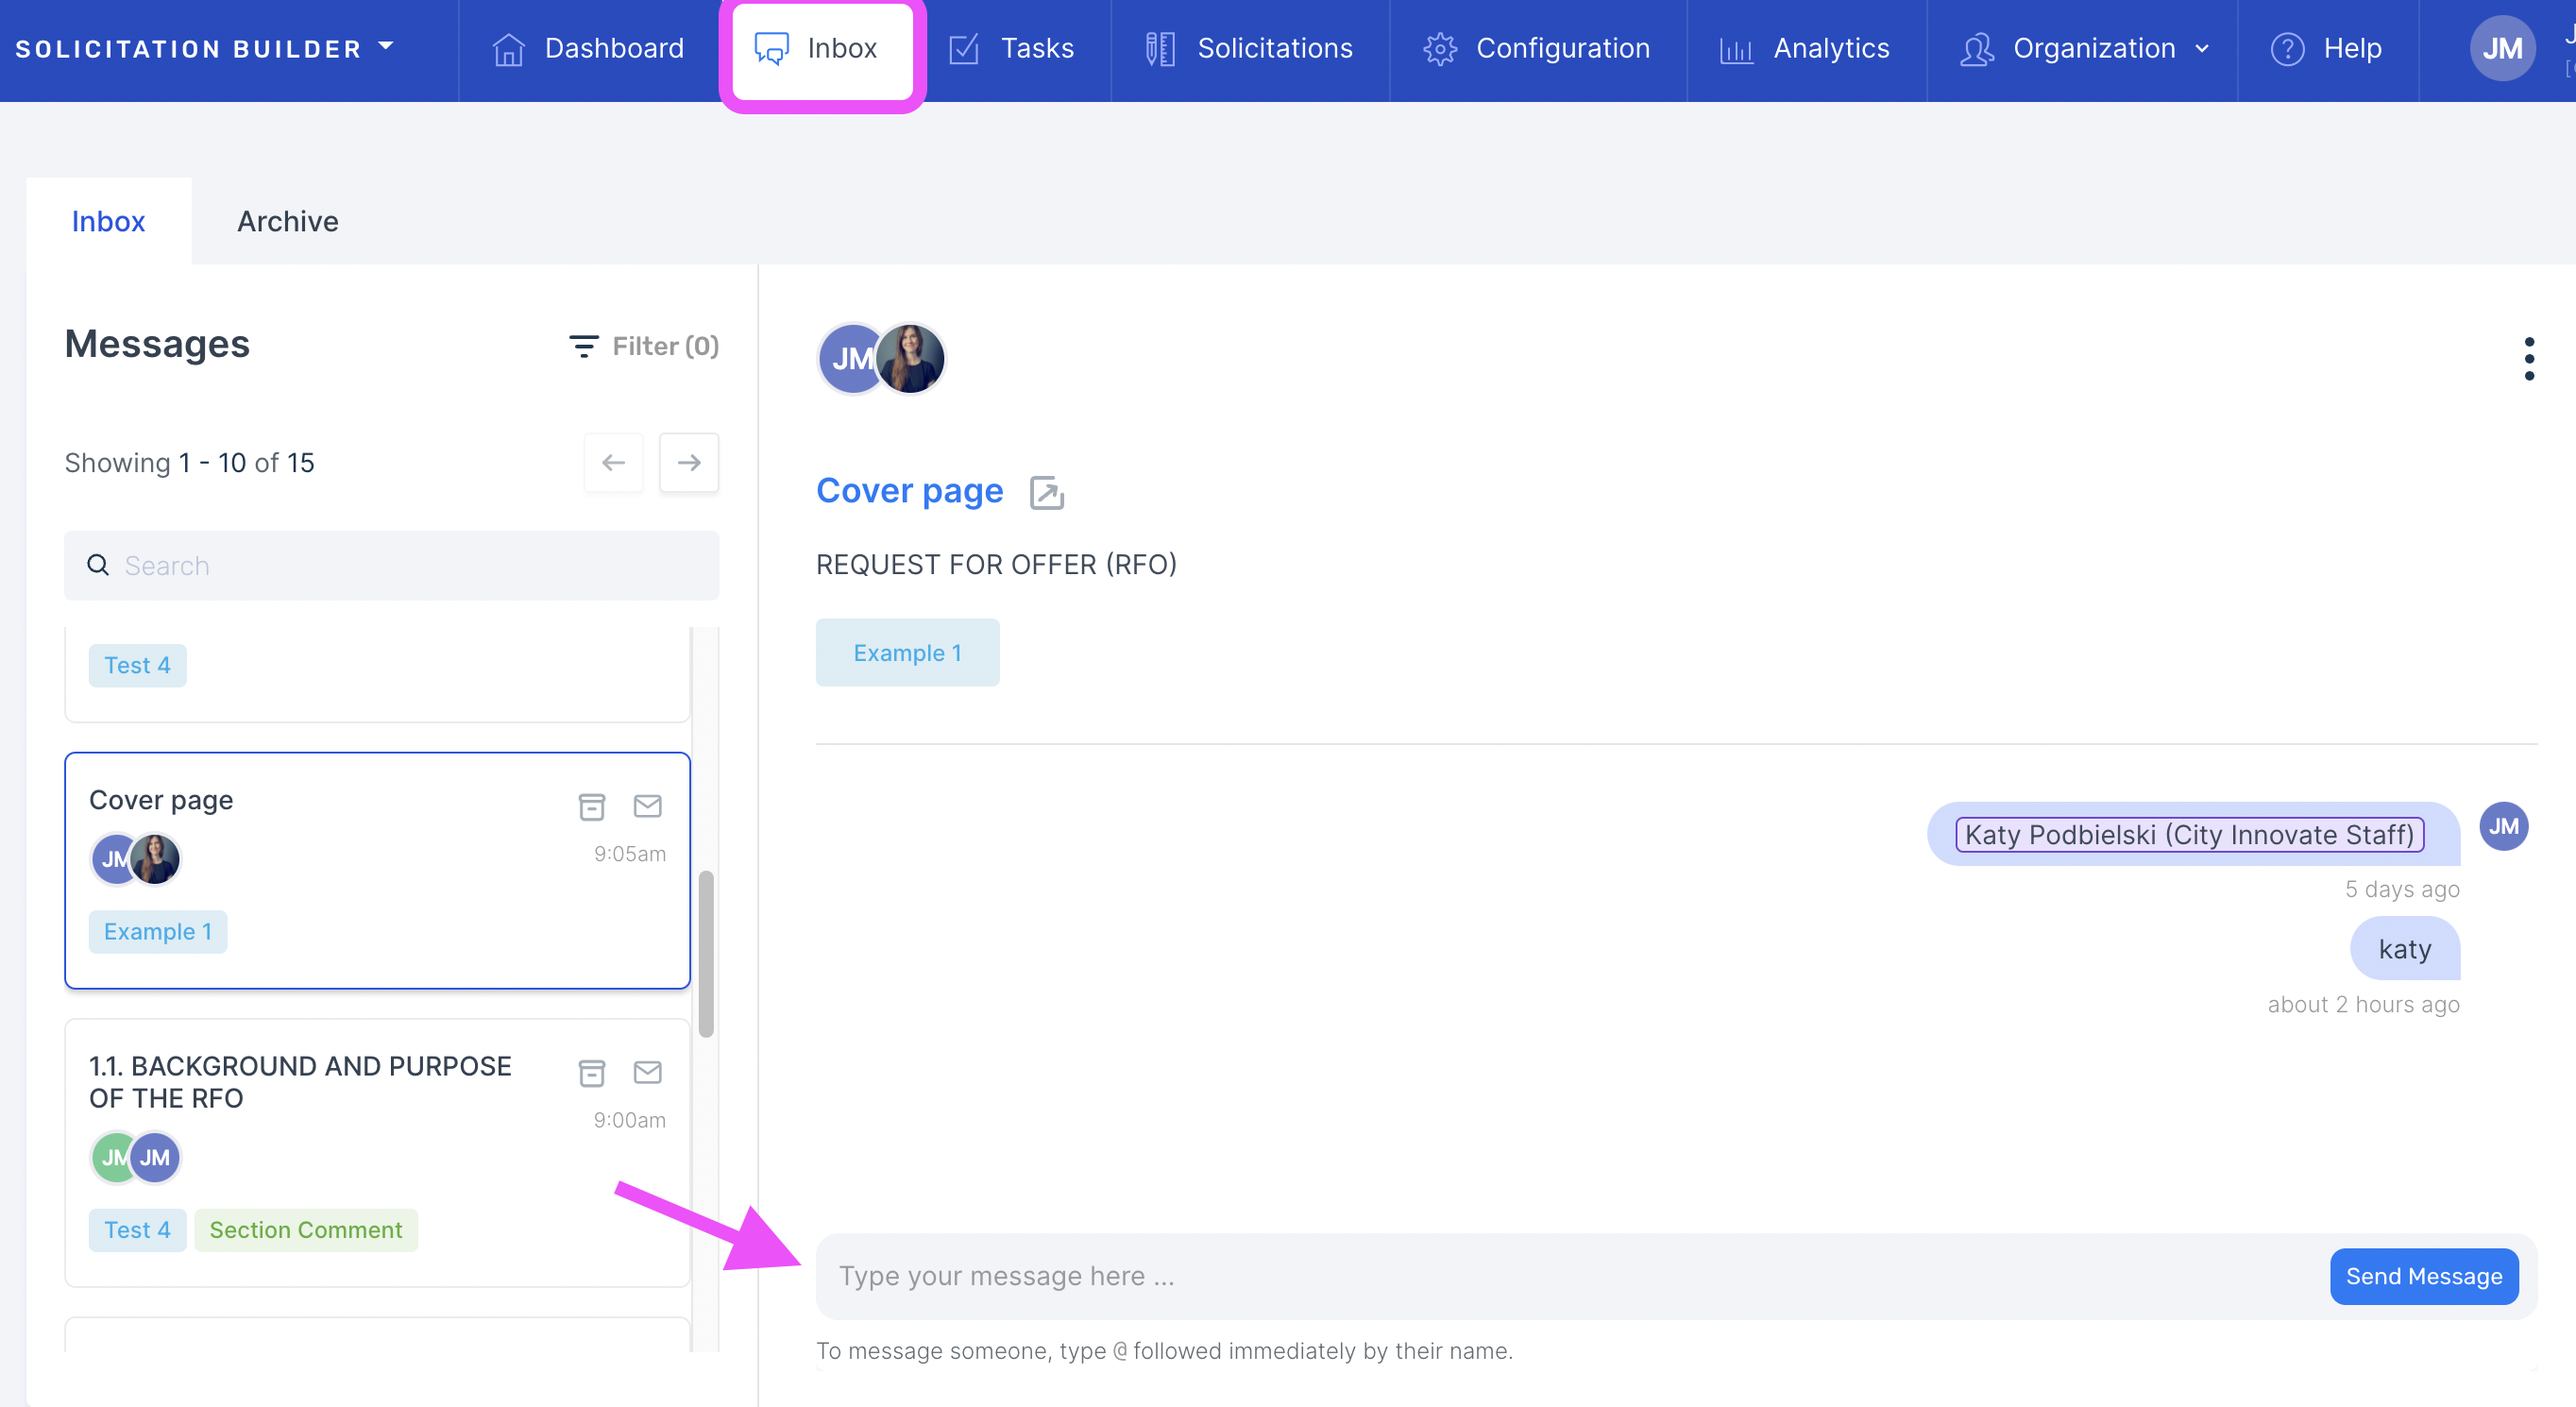This screenshot has width=2576, height=1407.
Task: Open Cover page in external view icon
Action: 1046,492
